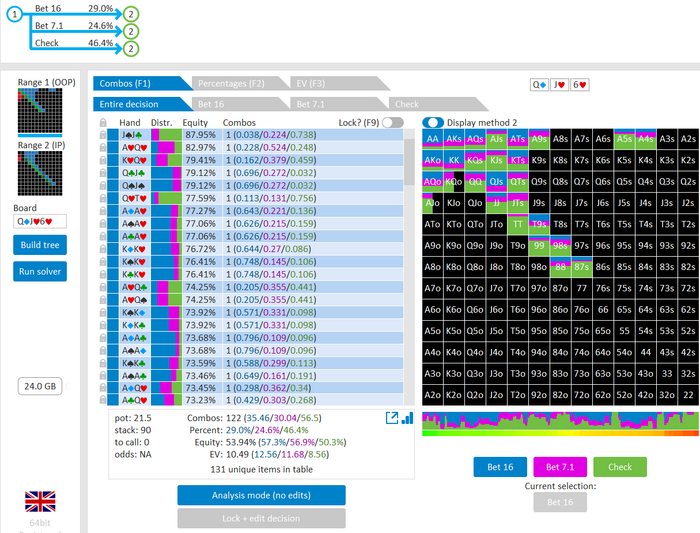Toggle the Lock? (F9) switch
Image resolution: width=700 pixels, height=533 pixels.
pyautogui.click(x=393, y=122)
